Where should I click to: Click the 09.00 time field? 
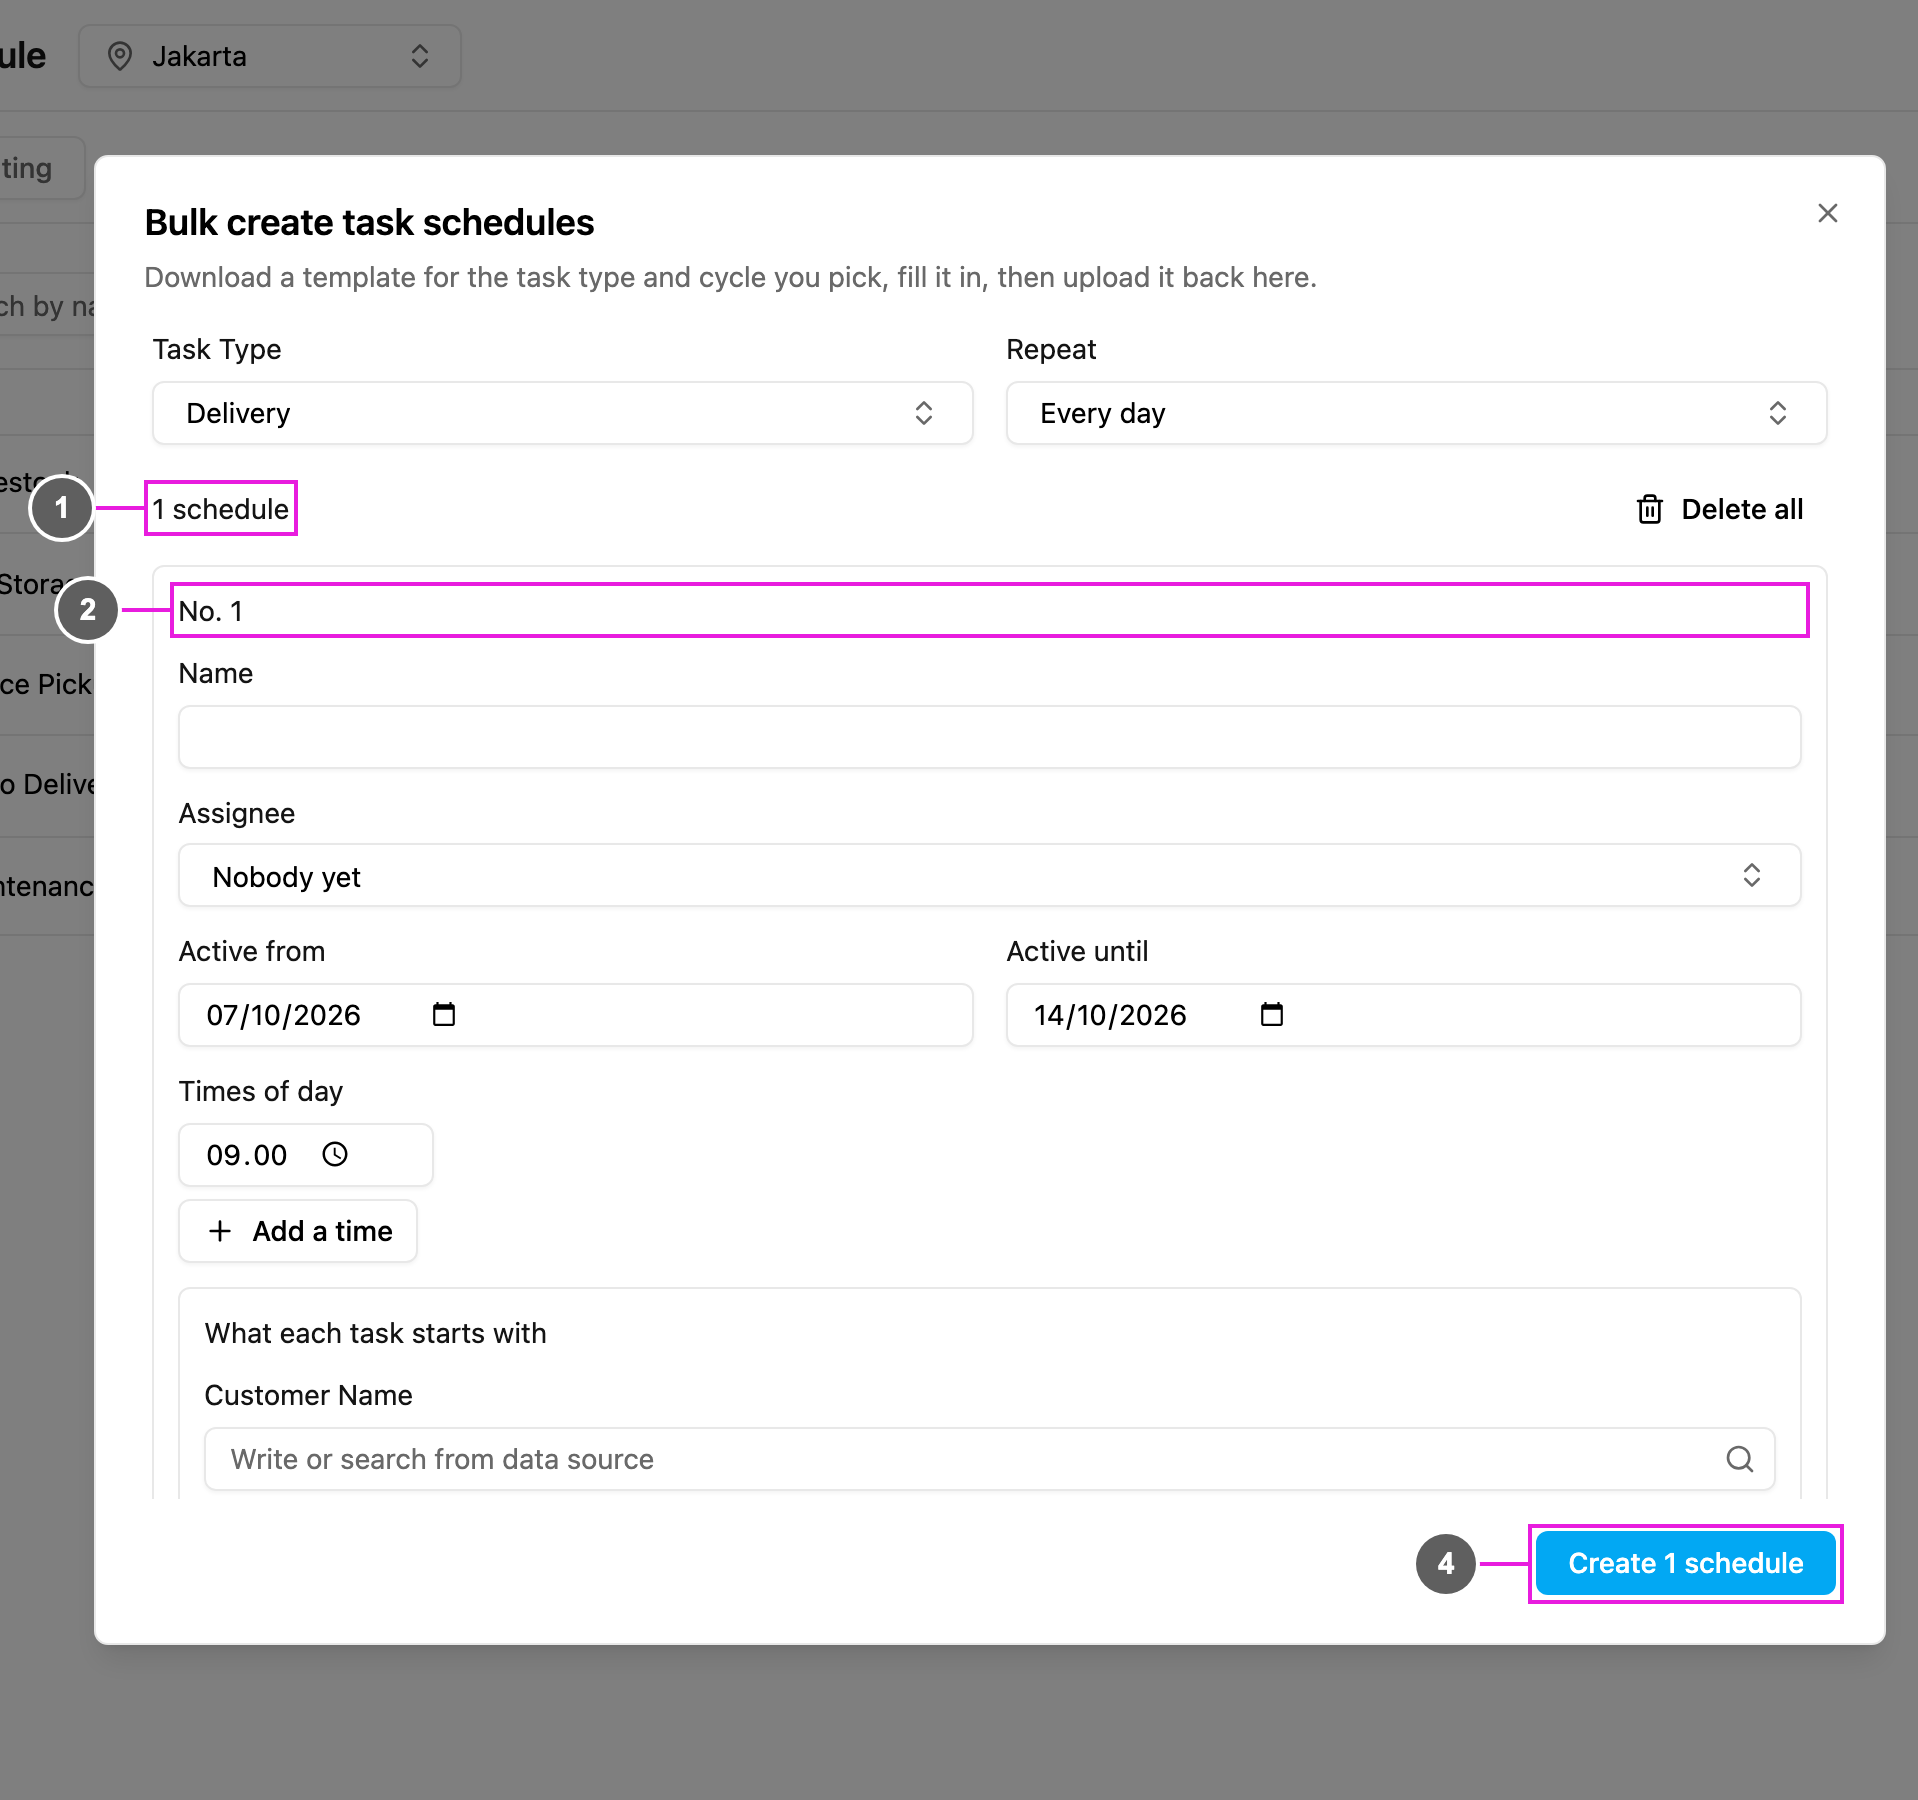tap(305, 1155)
